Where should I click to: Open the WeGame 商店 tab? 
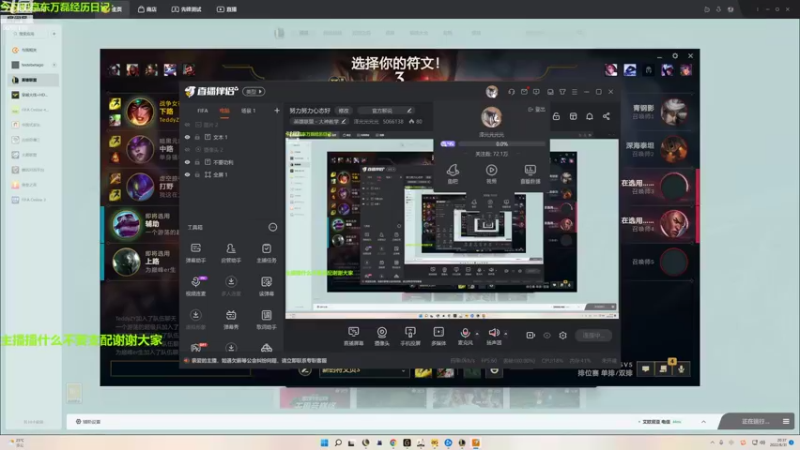coord(147,9)
